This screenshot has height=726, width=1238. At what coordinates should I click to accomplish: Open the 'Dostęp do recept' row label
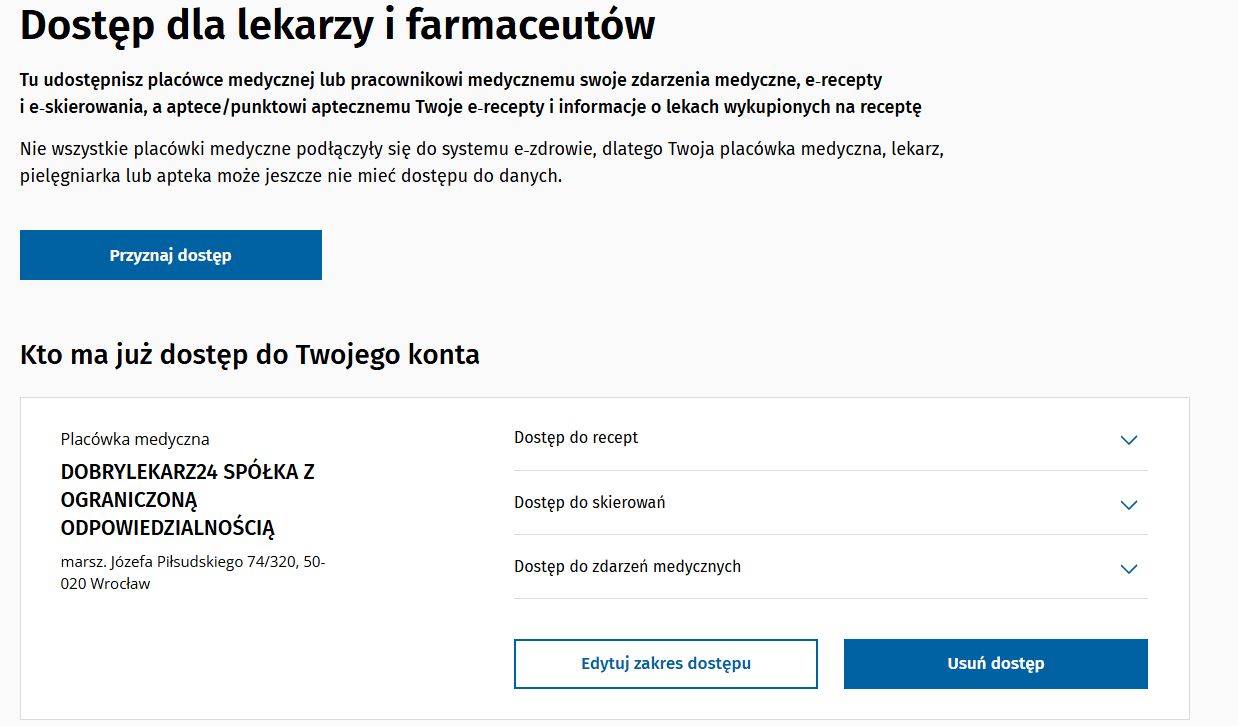[576, 438]
